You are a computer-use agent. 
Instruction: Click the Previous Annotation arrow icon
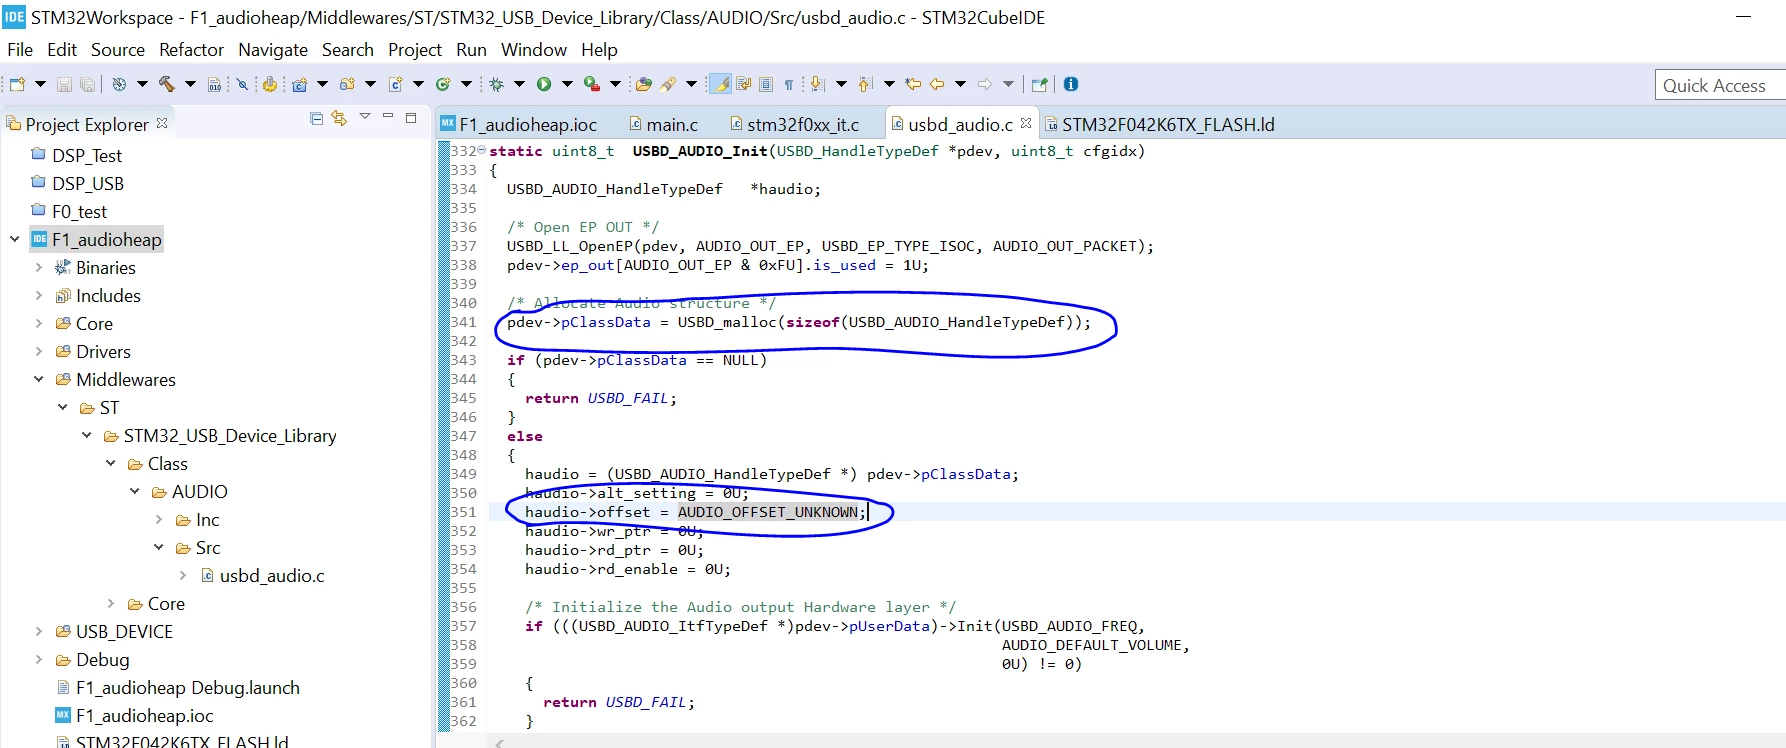point(866,85)
